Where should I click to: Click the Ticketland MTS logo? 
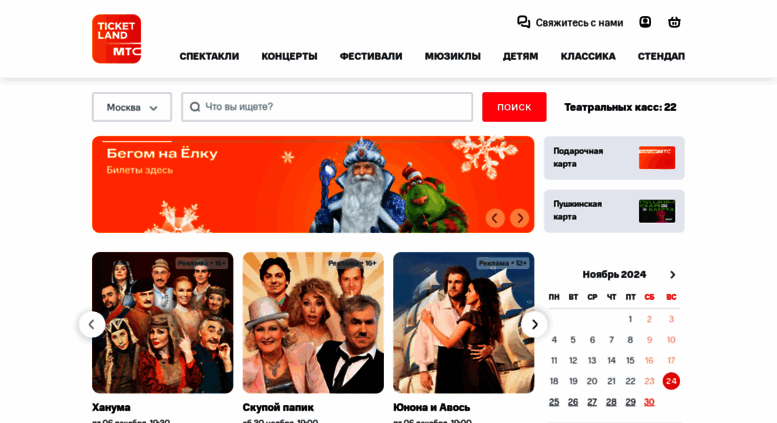[116, 39]
